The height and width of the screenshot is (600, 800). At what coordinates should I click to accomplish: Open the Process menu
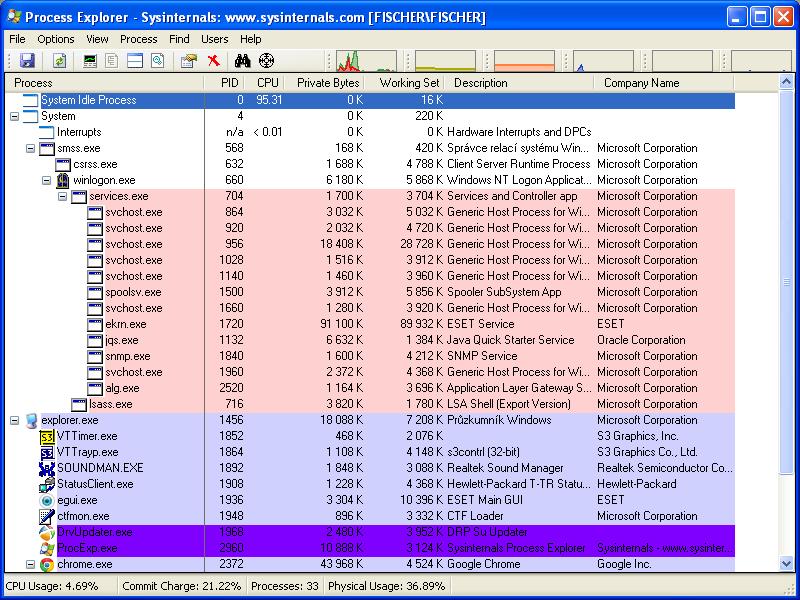pyautogui.click(x=138, y=39)
